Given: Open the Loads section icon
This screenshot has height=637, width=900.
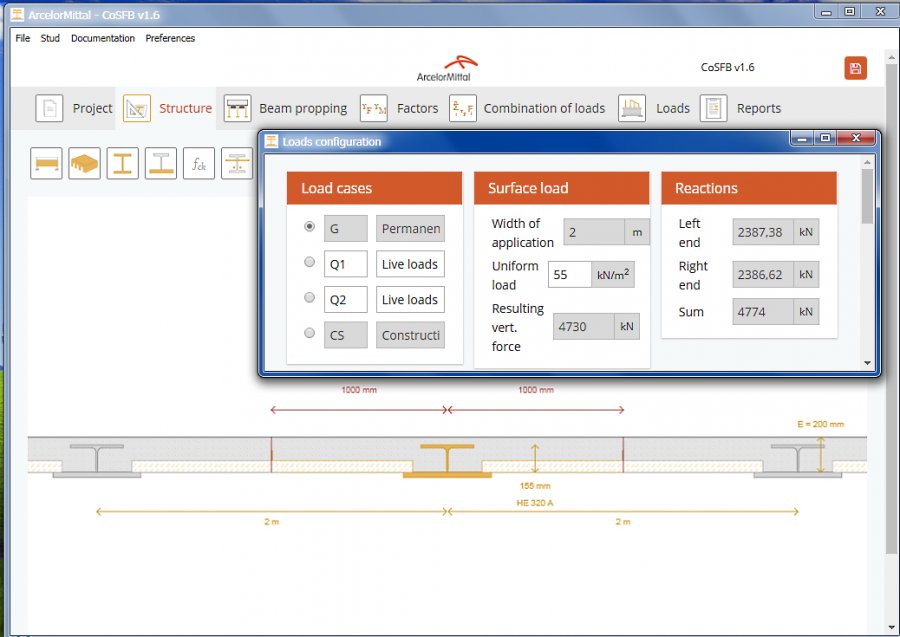Looking at the screenshot, I should coord(632,108).
